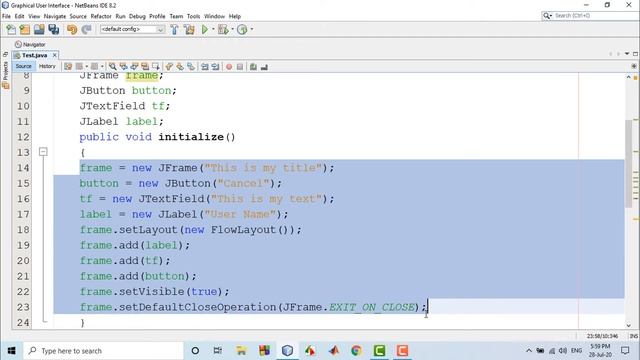
Task: Run the project with the green arrow
Action: 204,29
